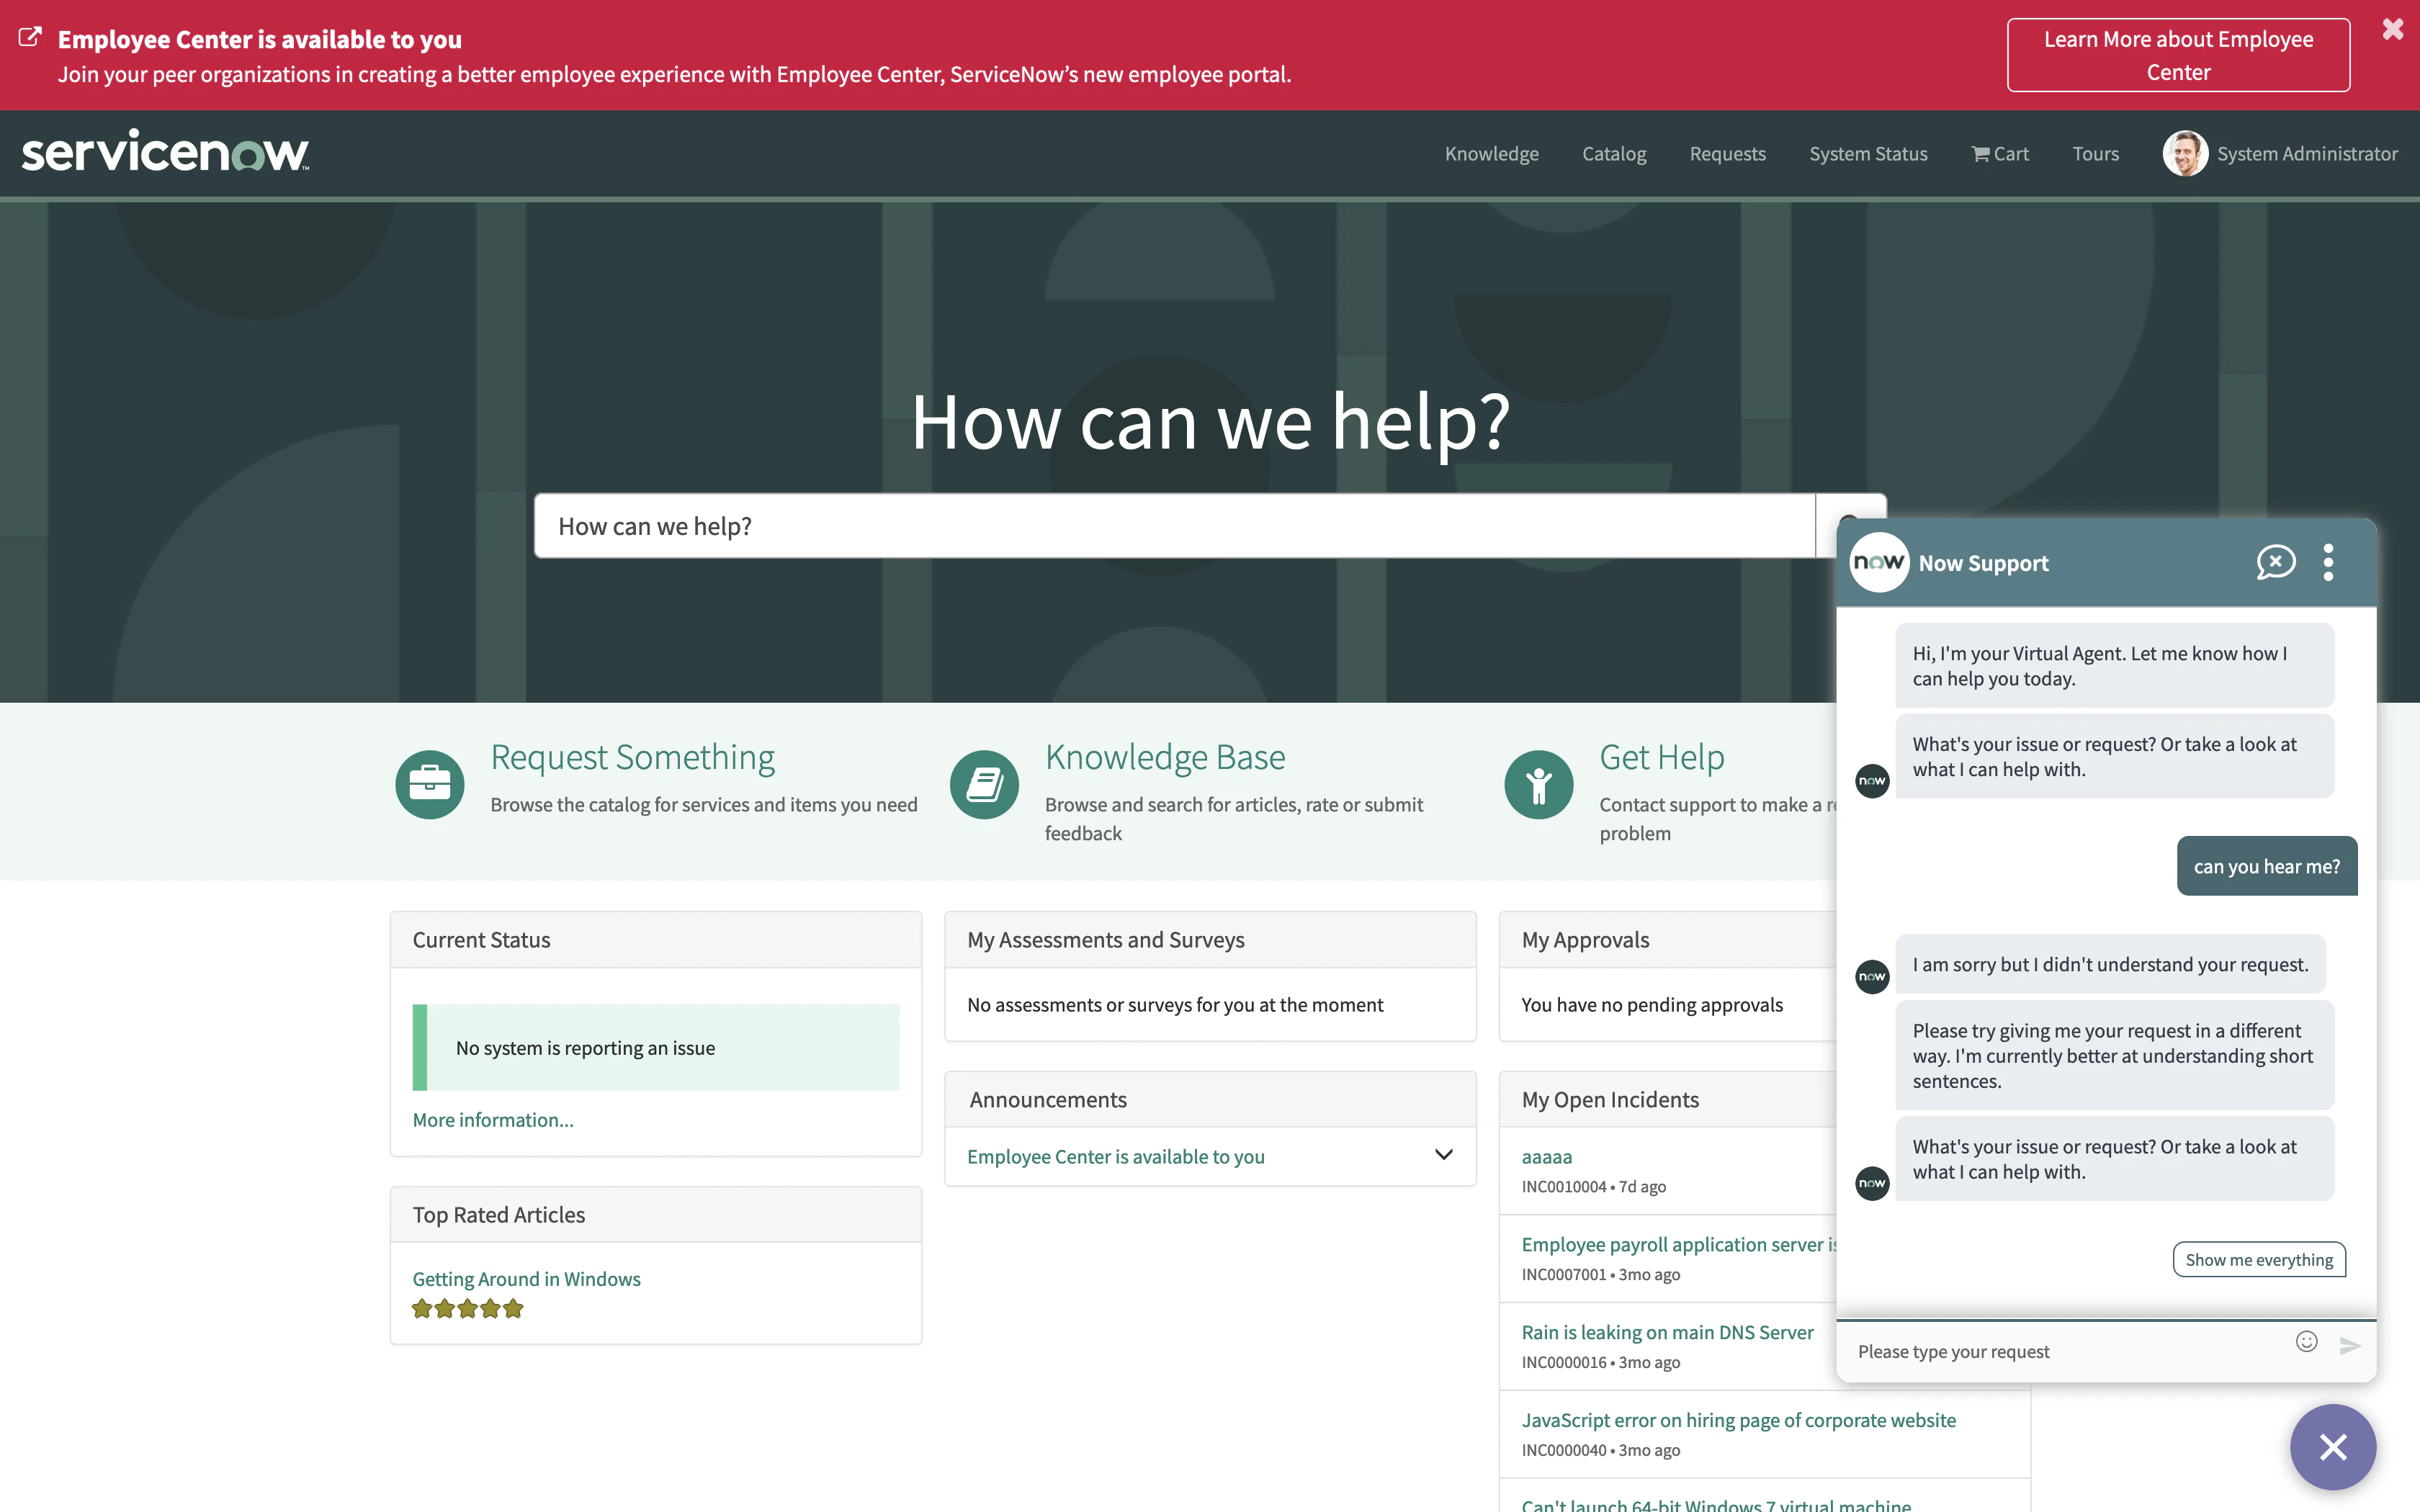Open Rain is leaking on main DNS Server
This screenshot has height=1512, width=2420.
click(x=1667, y=1332)
